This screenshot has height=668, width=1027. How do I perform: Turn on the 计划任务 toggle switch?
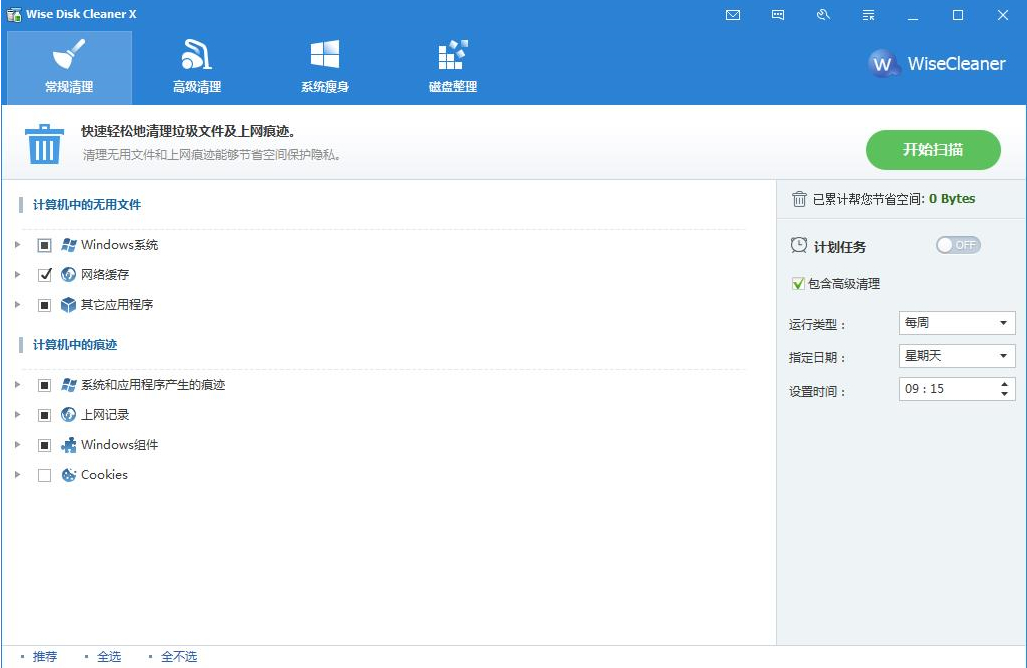pos(957,245)
